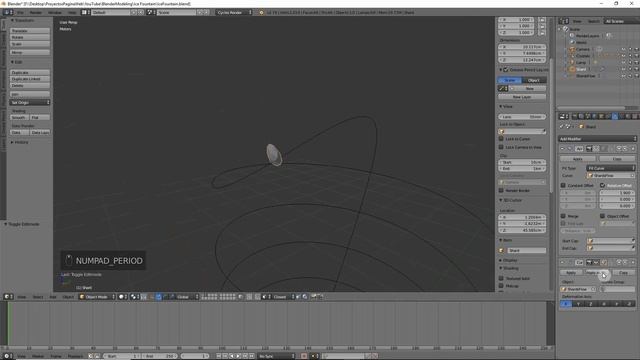
Task: Open the Modifiers wrench tab icon
Action: point(615,117)
